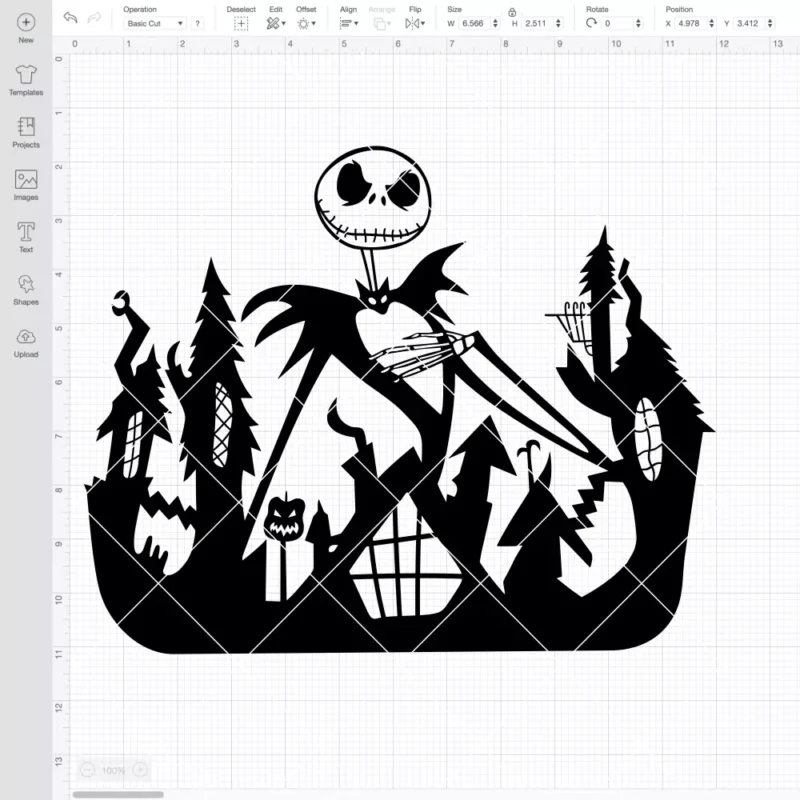
Task: Click the horizontal canvas scrollbar
Action: (x=118, y=794)
